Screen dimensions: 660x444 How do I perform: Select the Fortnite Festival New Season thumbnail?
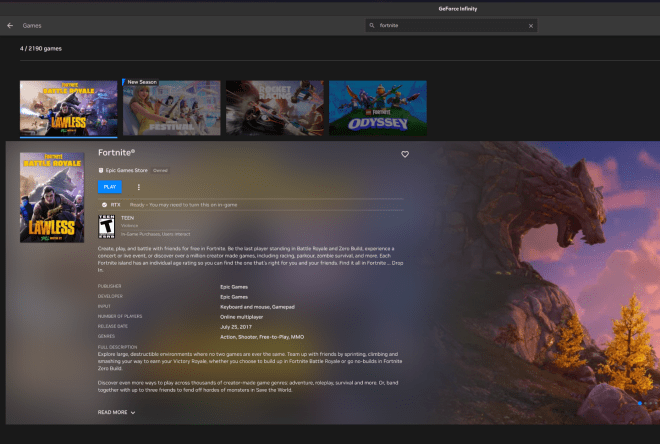[x=171, y=108]
